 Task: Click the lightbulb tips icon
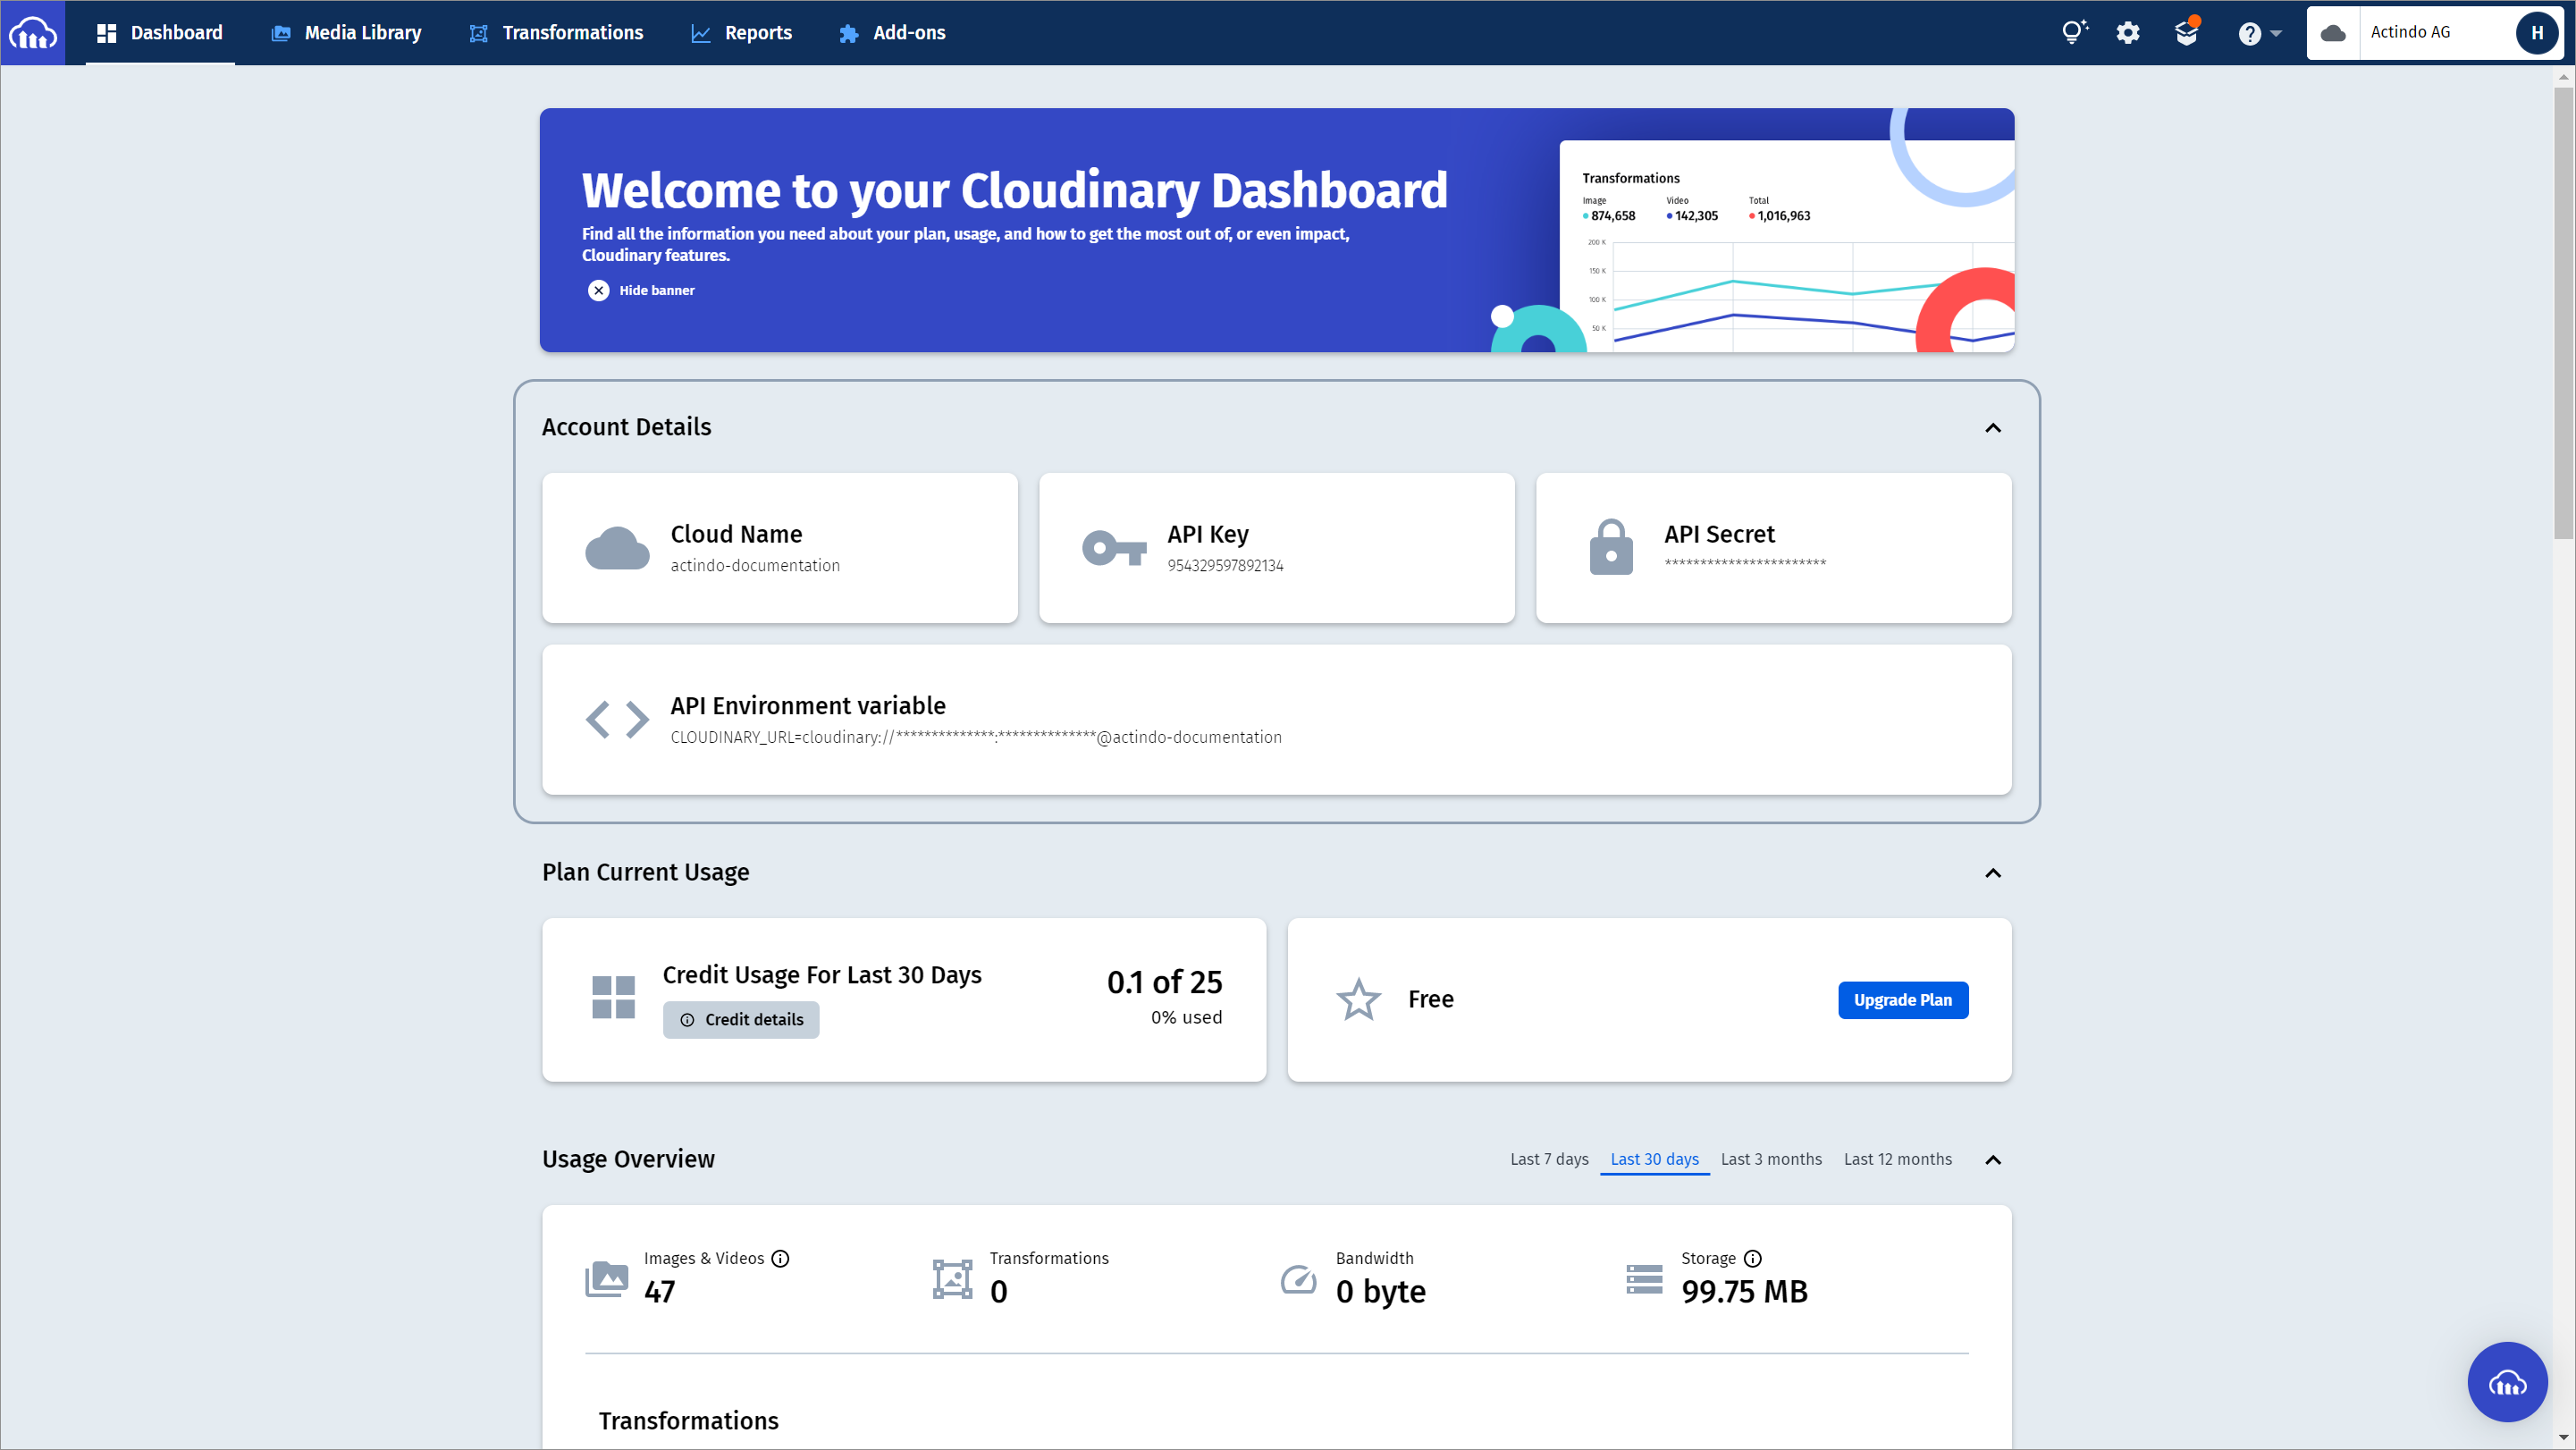2074,33
